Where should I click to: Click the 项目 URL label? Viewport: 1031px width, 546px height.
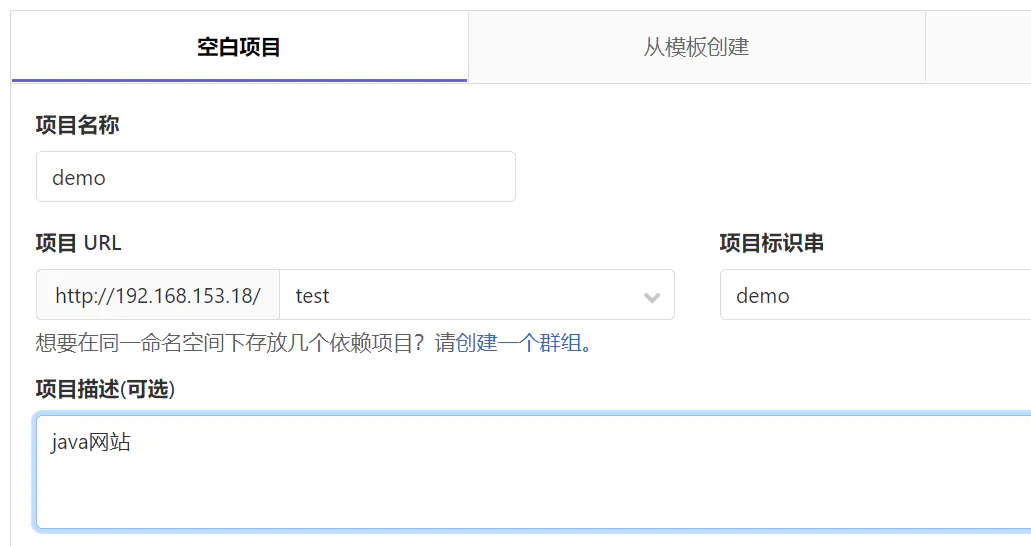point(78,243)
